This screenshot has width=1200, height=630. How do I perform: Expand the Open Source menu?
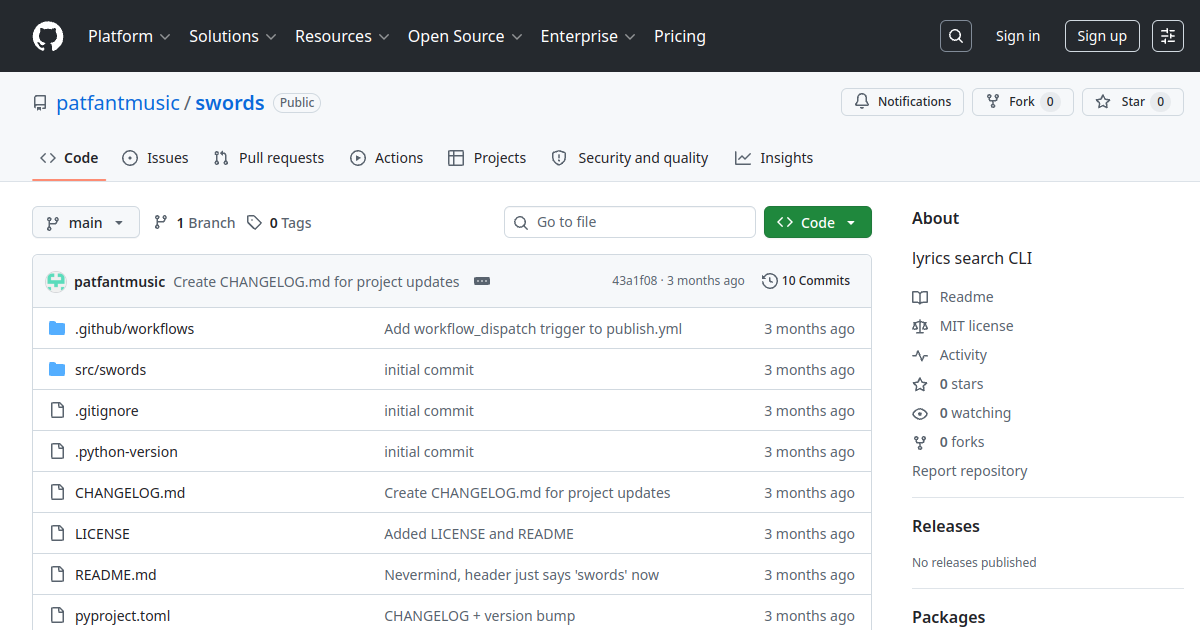coord(465,36)
